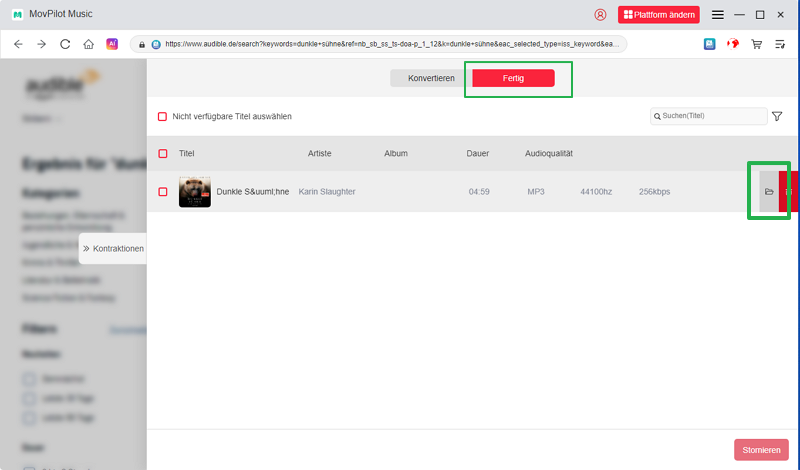Viewport: 800px width, 470px height.
Task: Maximize the MovPilot Music window
Action: click(x=760, y=15)
